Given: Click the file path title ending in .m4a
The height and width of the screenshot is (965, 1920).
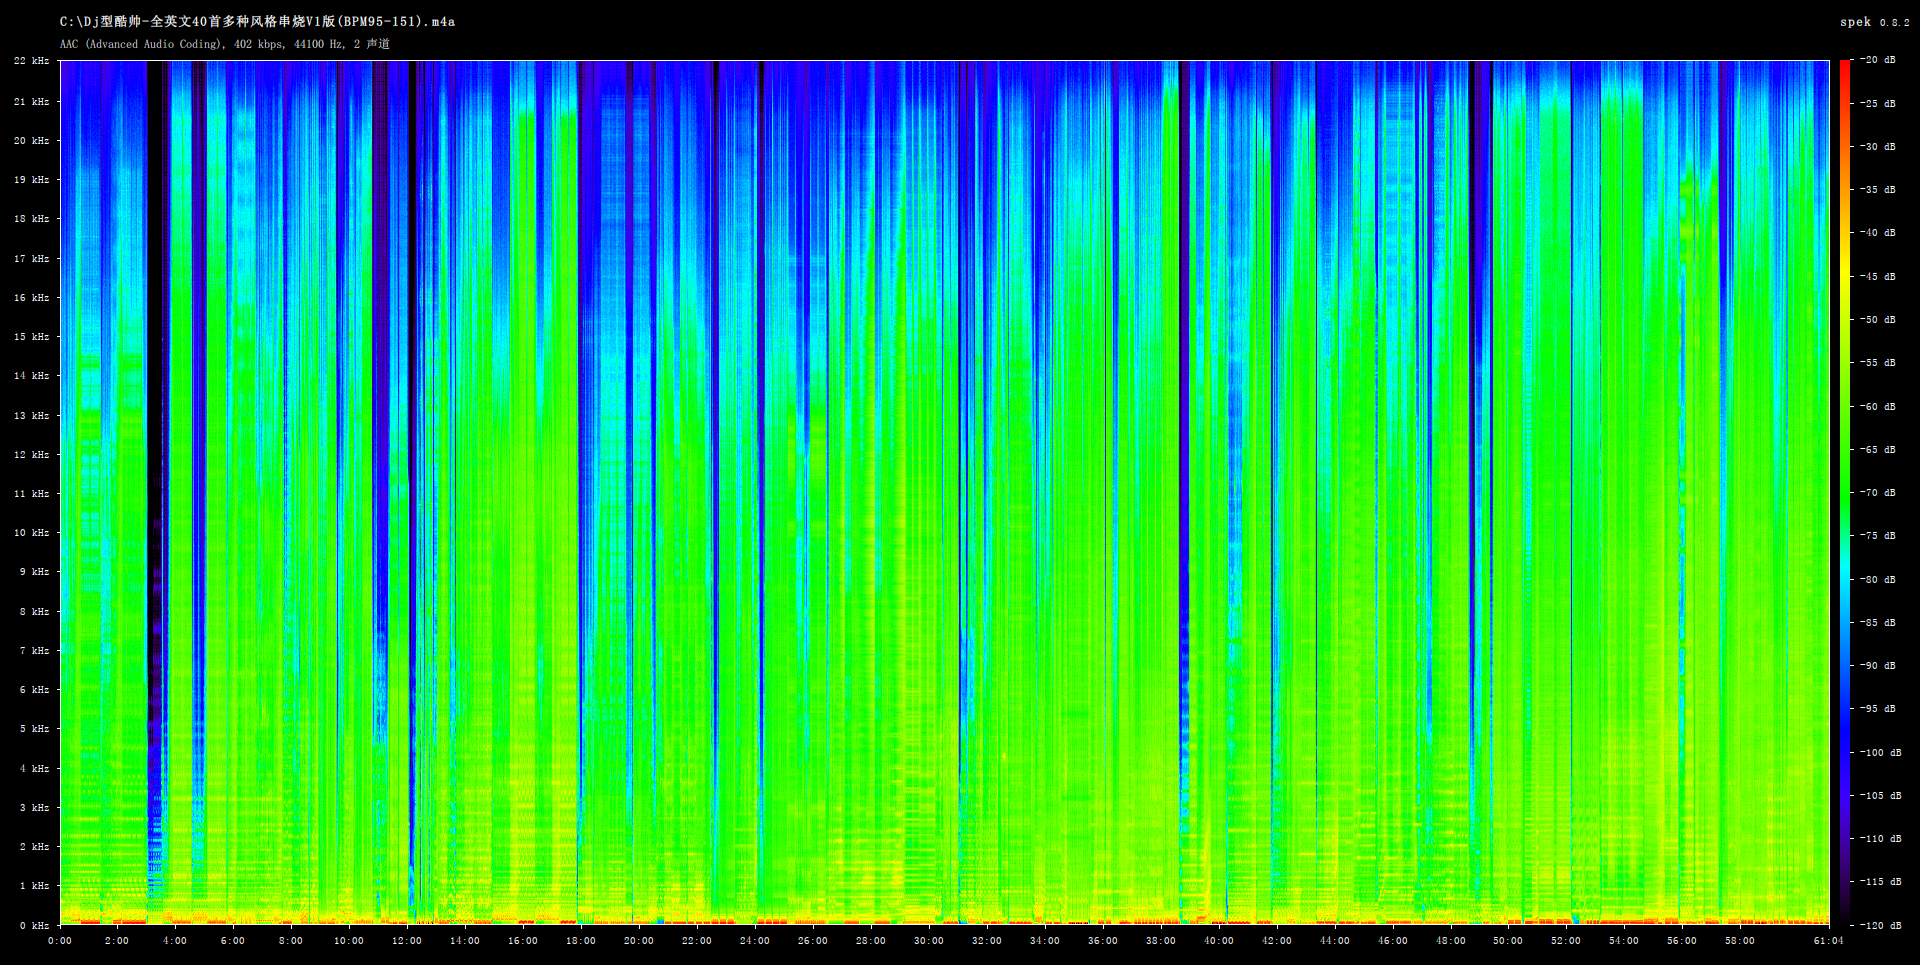Looking at the screenshot, I should click(257, 22).
